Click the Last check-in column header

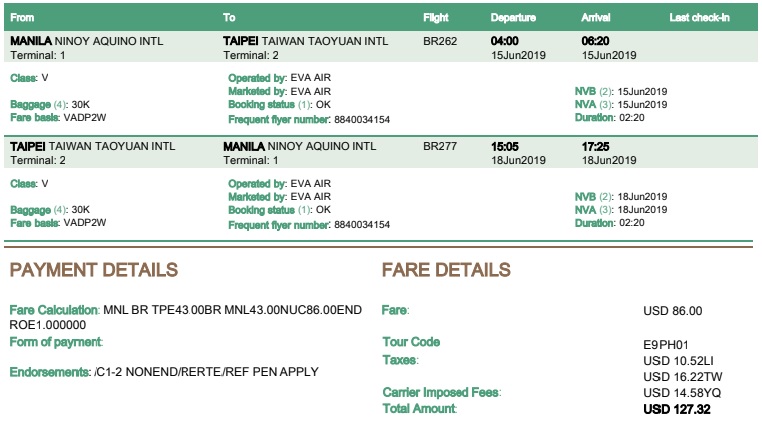pyautogui.click(x=699, y=18)
